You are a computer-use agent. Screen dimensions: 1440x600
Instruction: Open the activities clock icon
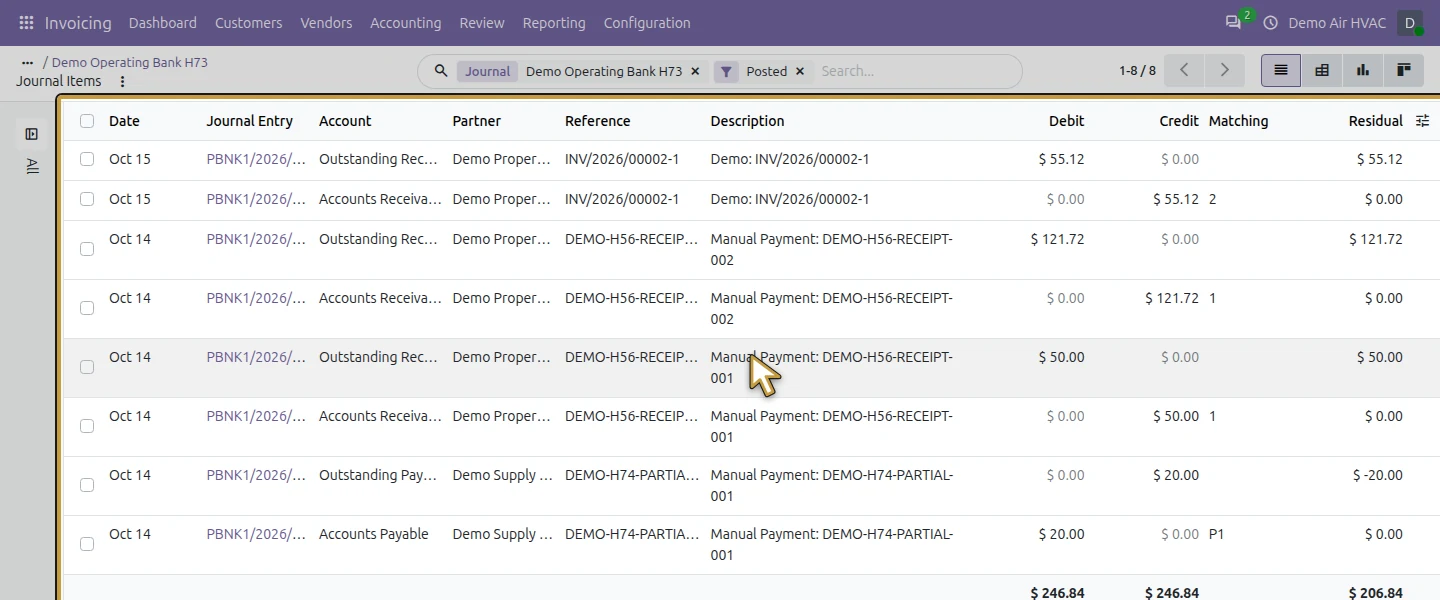(1271, 23)
